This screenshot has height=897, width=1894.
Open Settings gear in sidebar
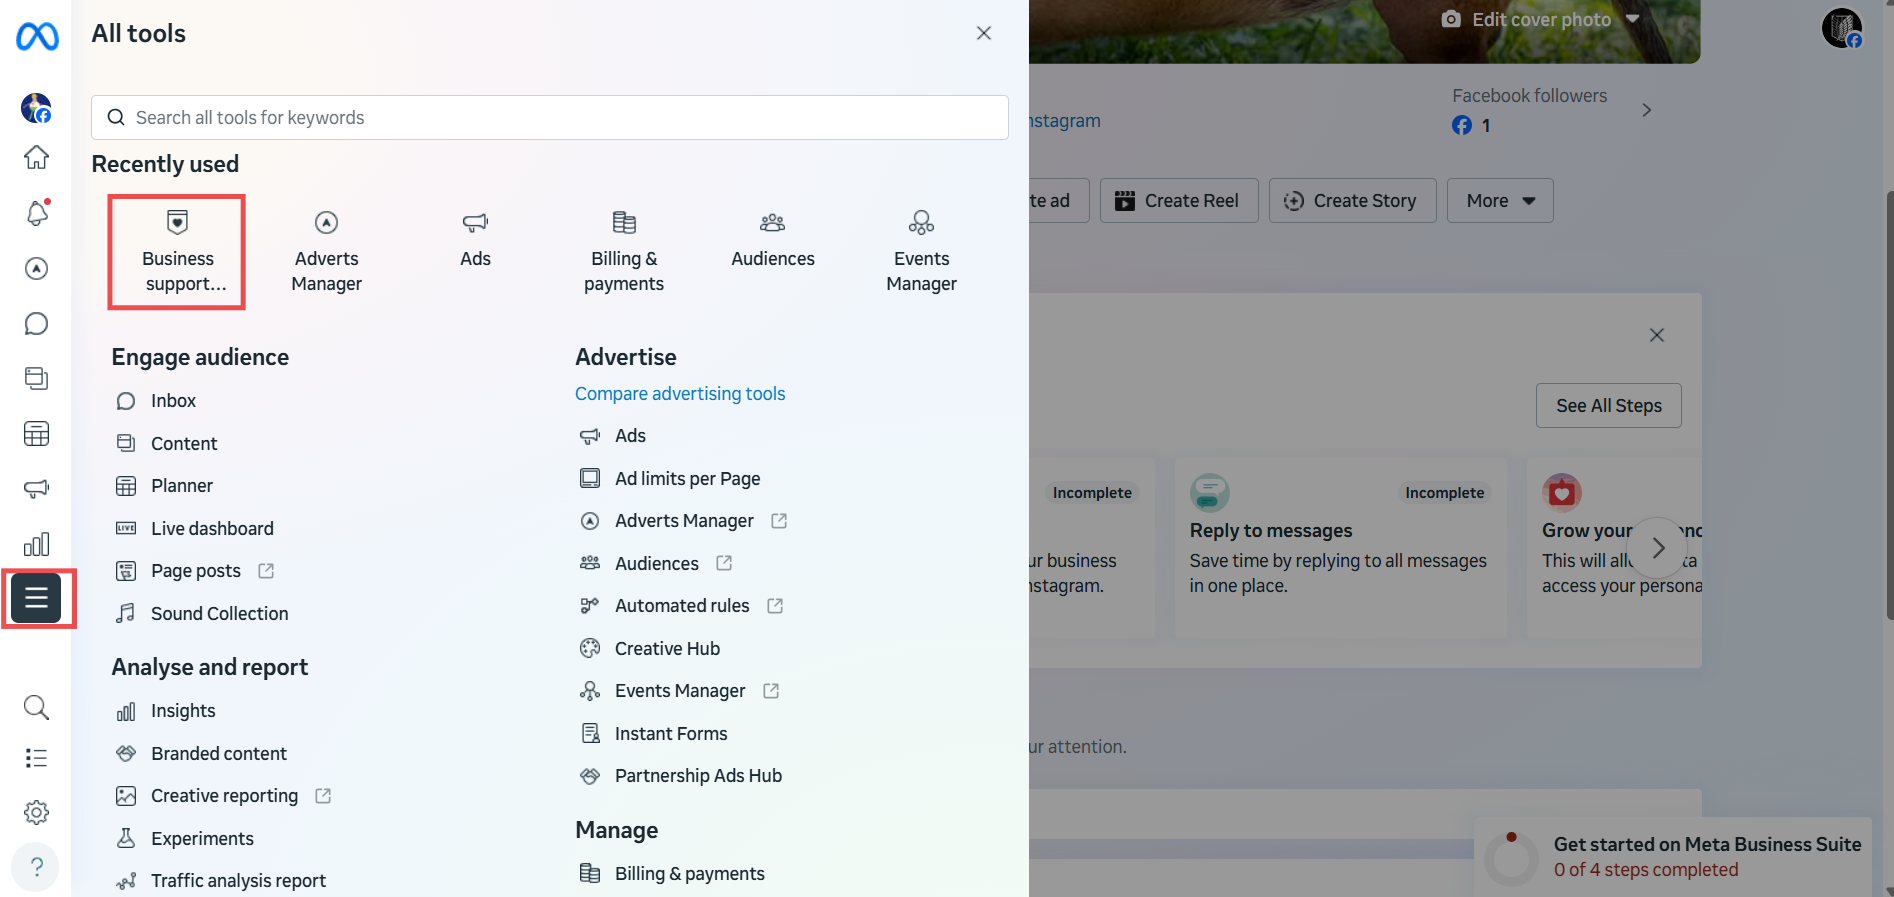[37, 812]
